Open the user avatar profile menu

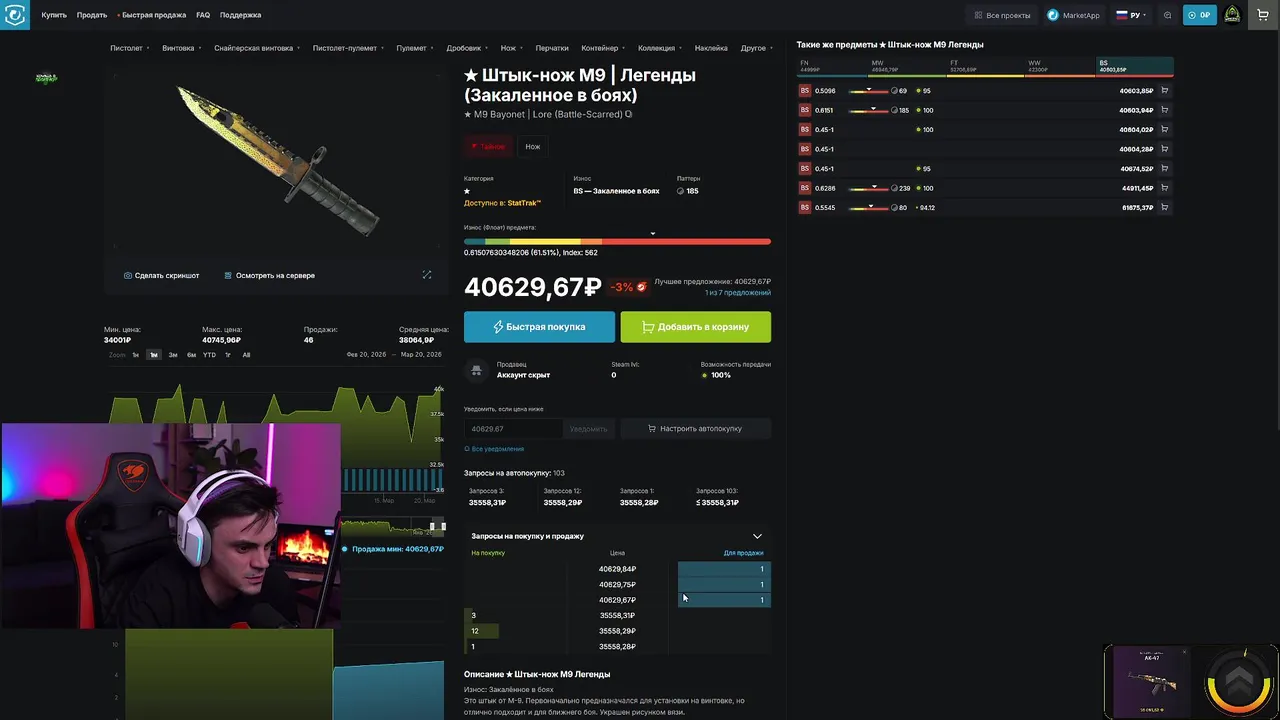coord(1232,15)
